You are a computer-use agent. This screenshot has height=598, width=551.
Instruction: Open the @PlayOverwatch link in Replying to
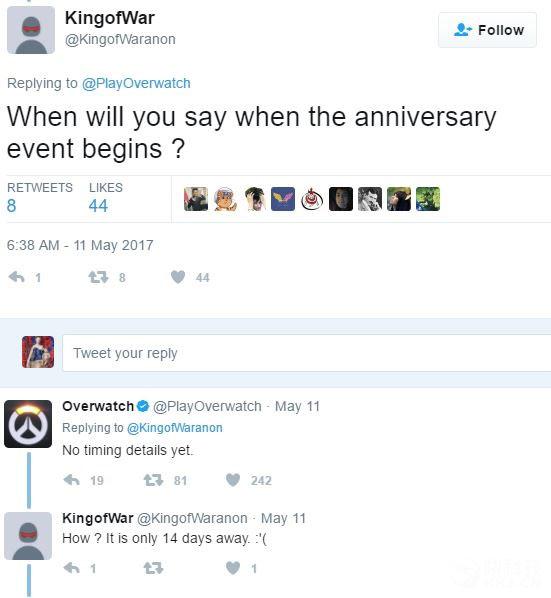click(136, 83)
